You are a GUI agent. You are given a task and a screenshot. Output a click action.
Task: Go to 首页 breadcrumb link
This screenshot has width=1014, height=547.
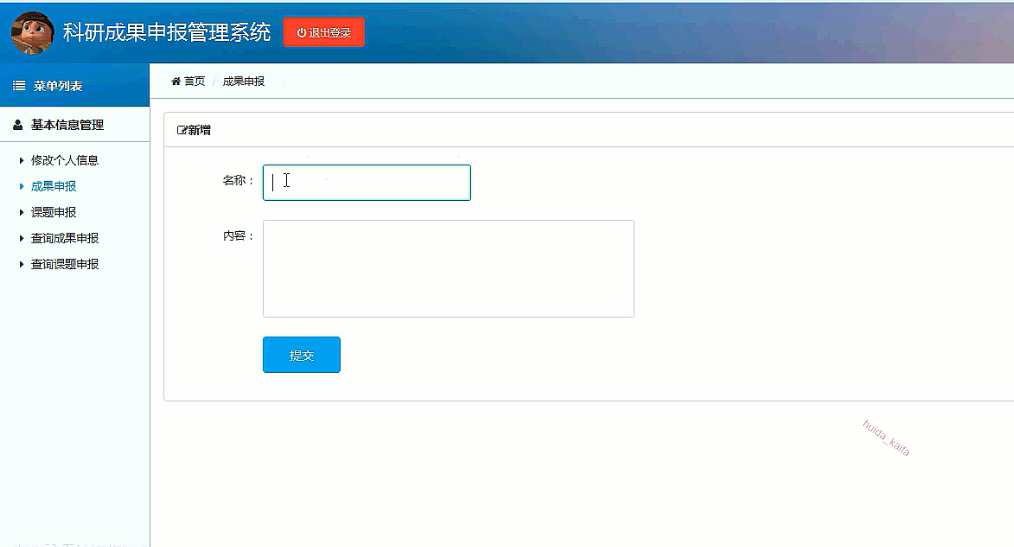pos(195,81)
